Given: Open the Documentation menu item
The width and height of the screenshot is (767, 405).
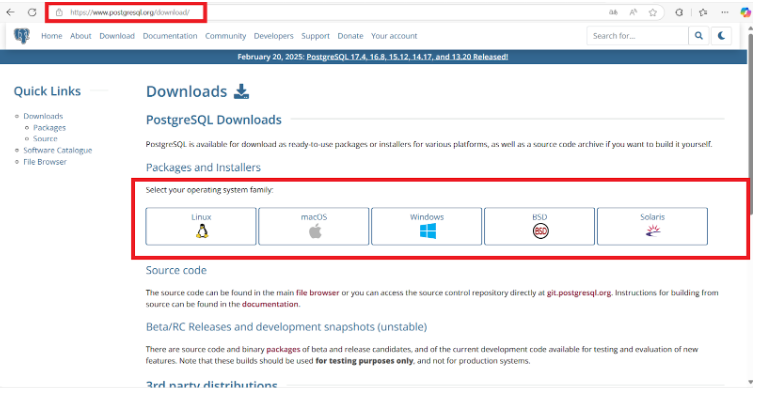Looking at the screenshot, I should [x=170, y=36].
